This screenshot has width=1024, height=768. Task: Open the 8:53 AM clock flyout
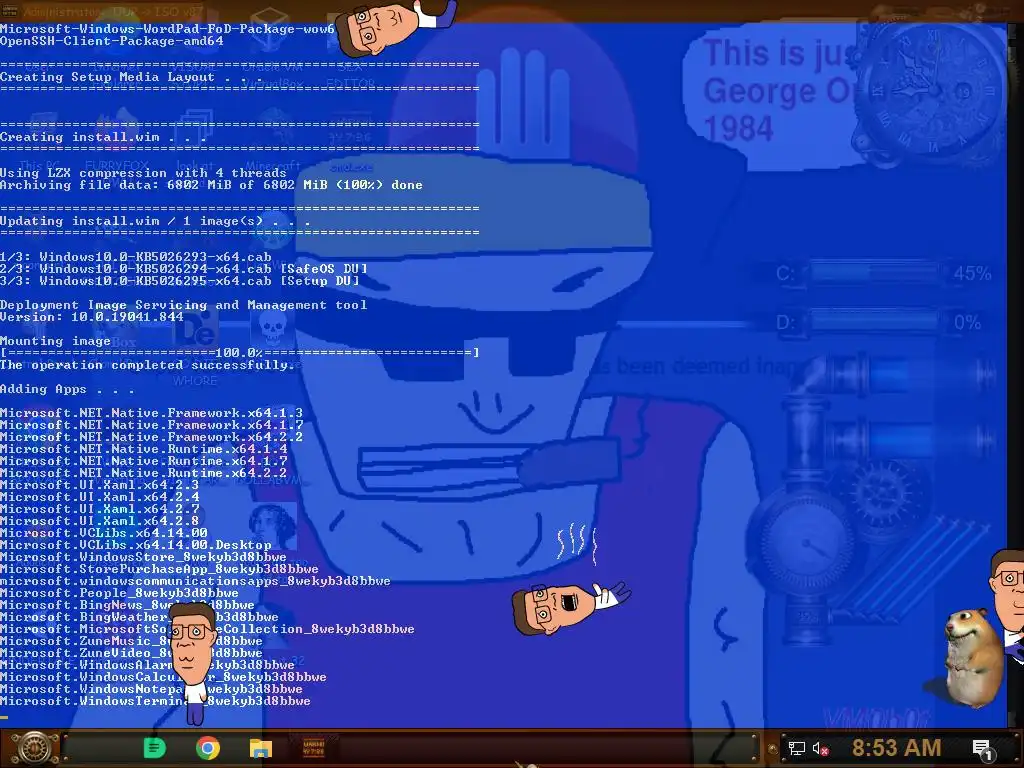tap(896, 747)
